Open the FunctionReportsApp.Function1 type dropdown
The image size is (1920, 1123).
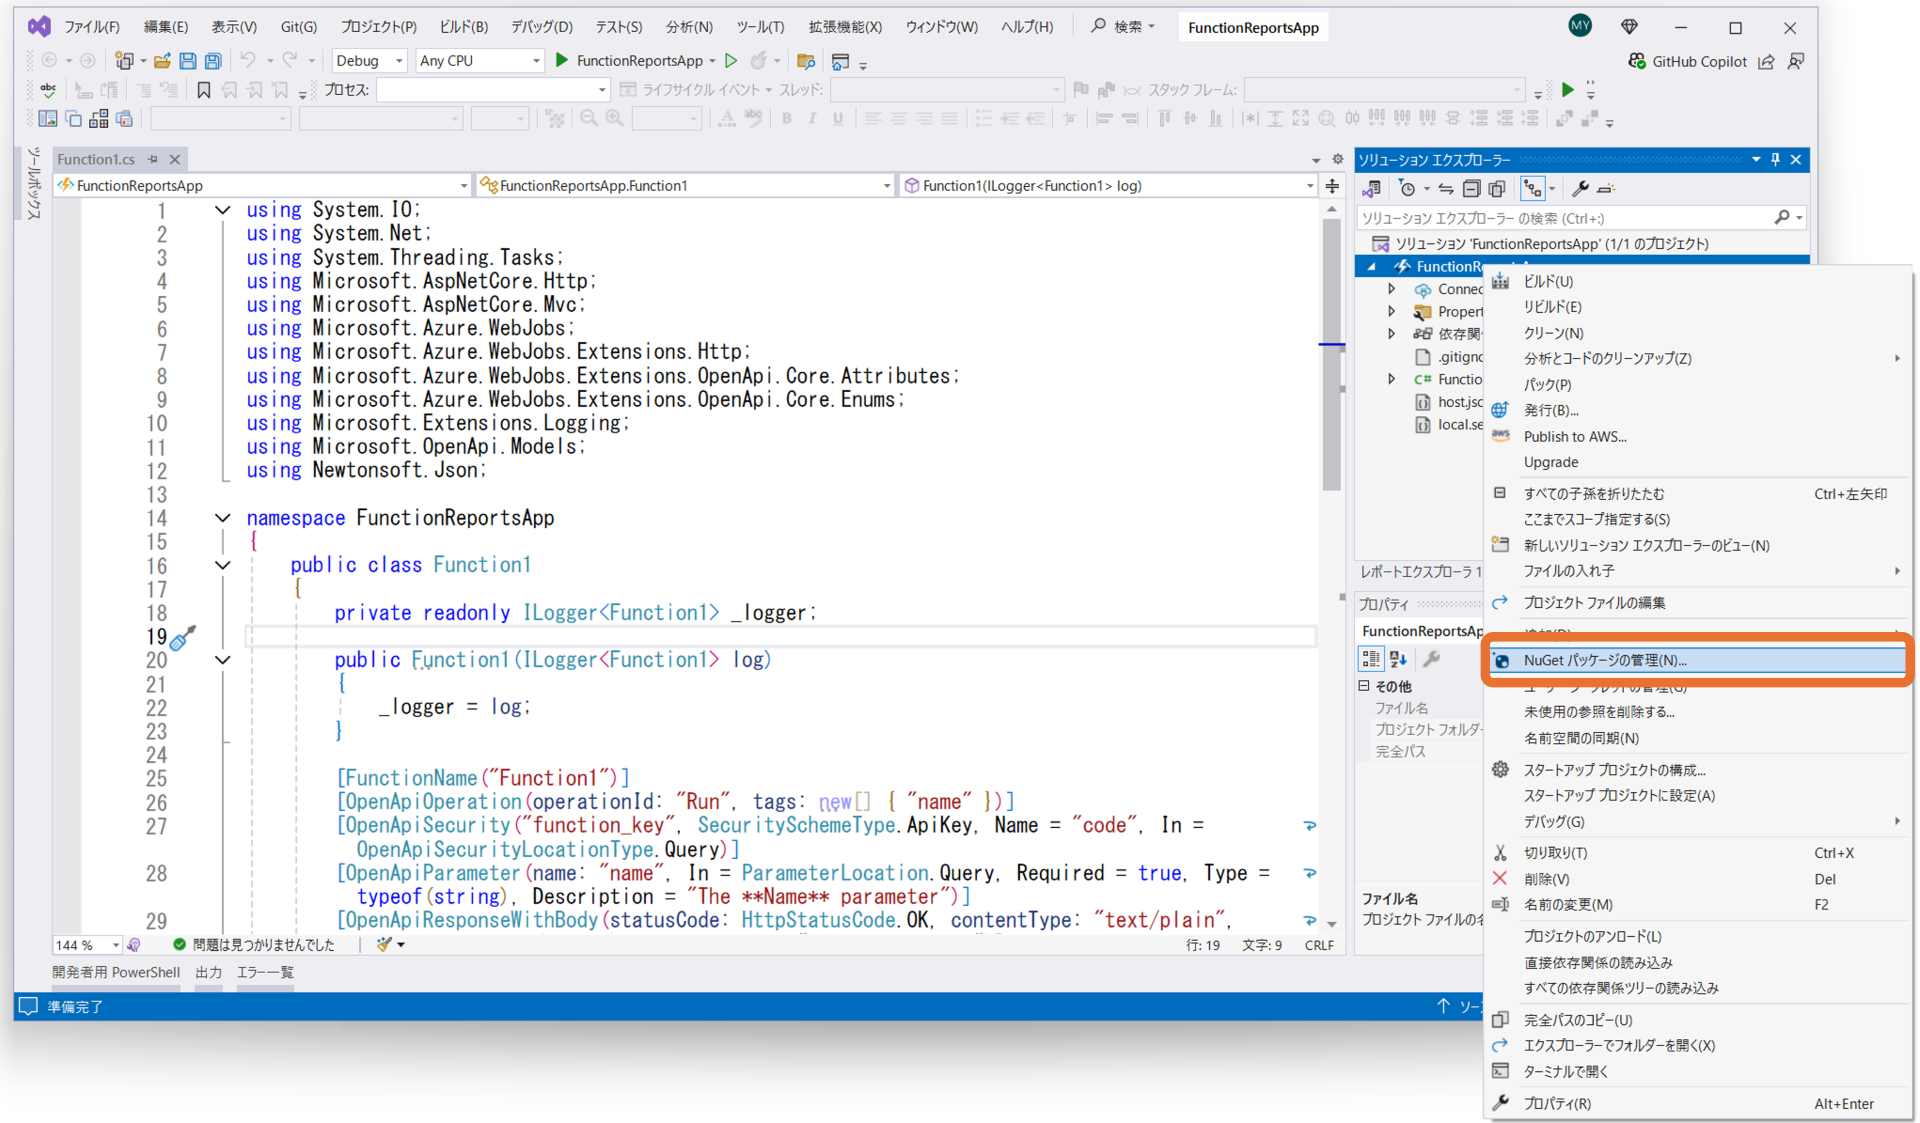coord(686,185)
